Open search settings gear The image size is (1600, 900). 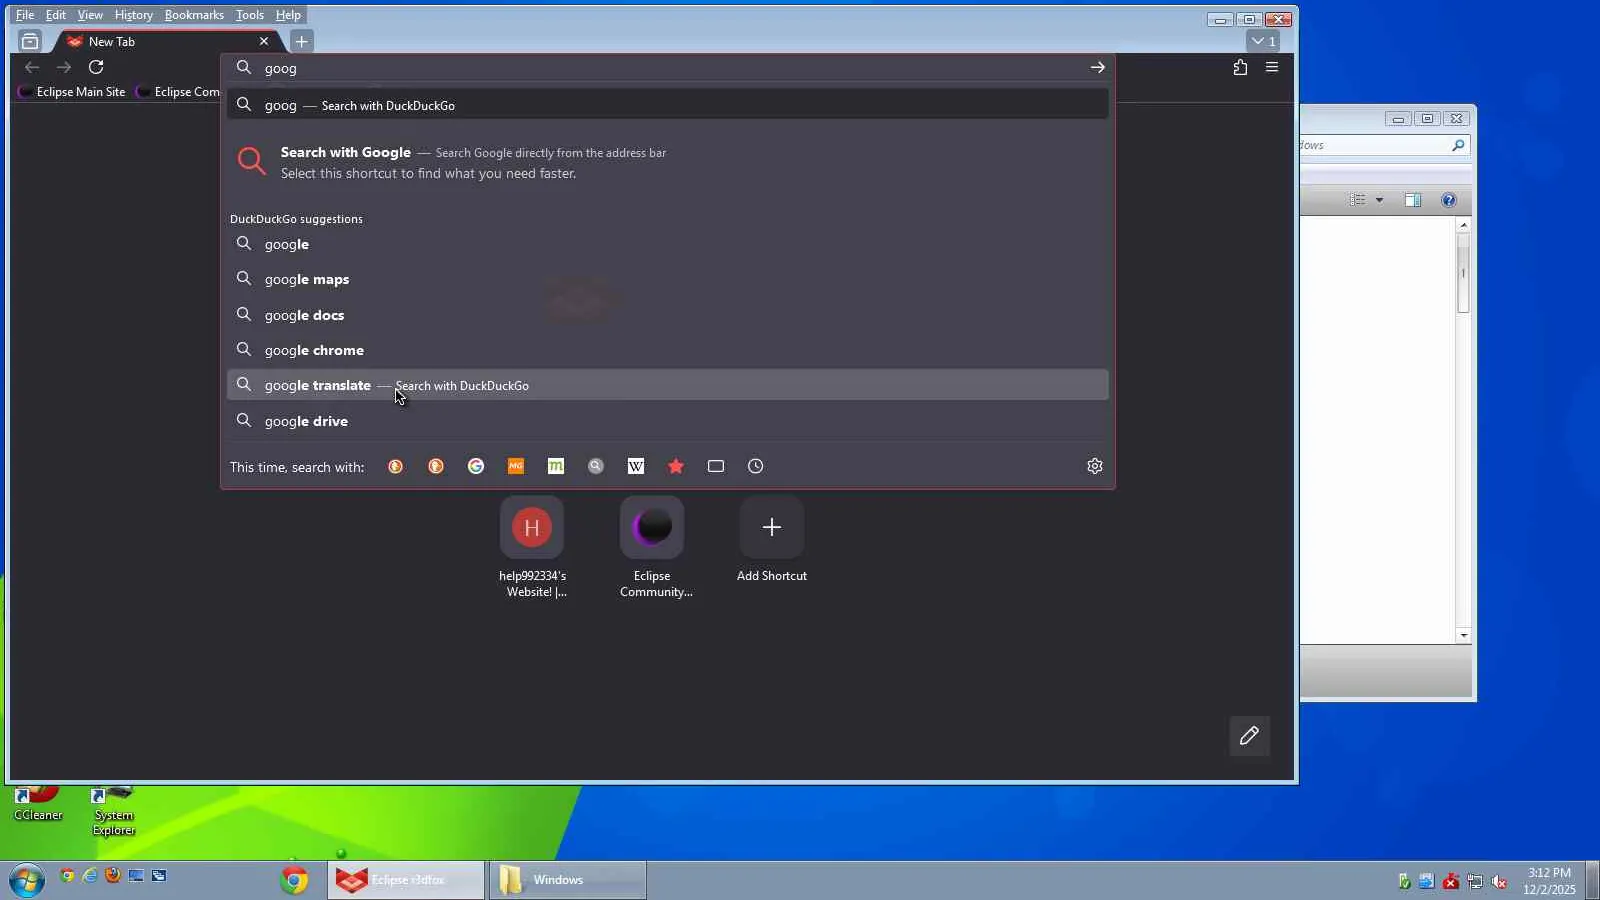tap(1095, 466)
